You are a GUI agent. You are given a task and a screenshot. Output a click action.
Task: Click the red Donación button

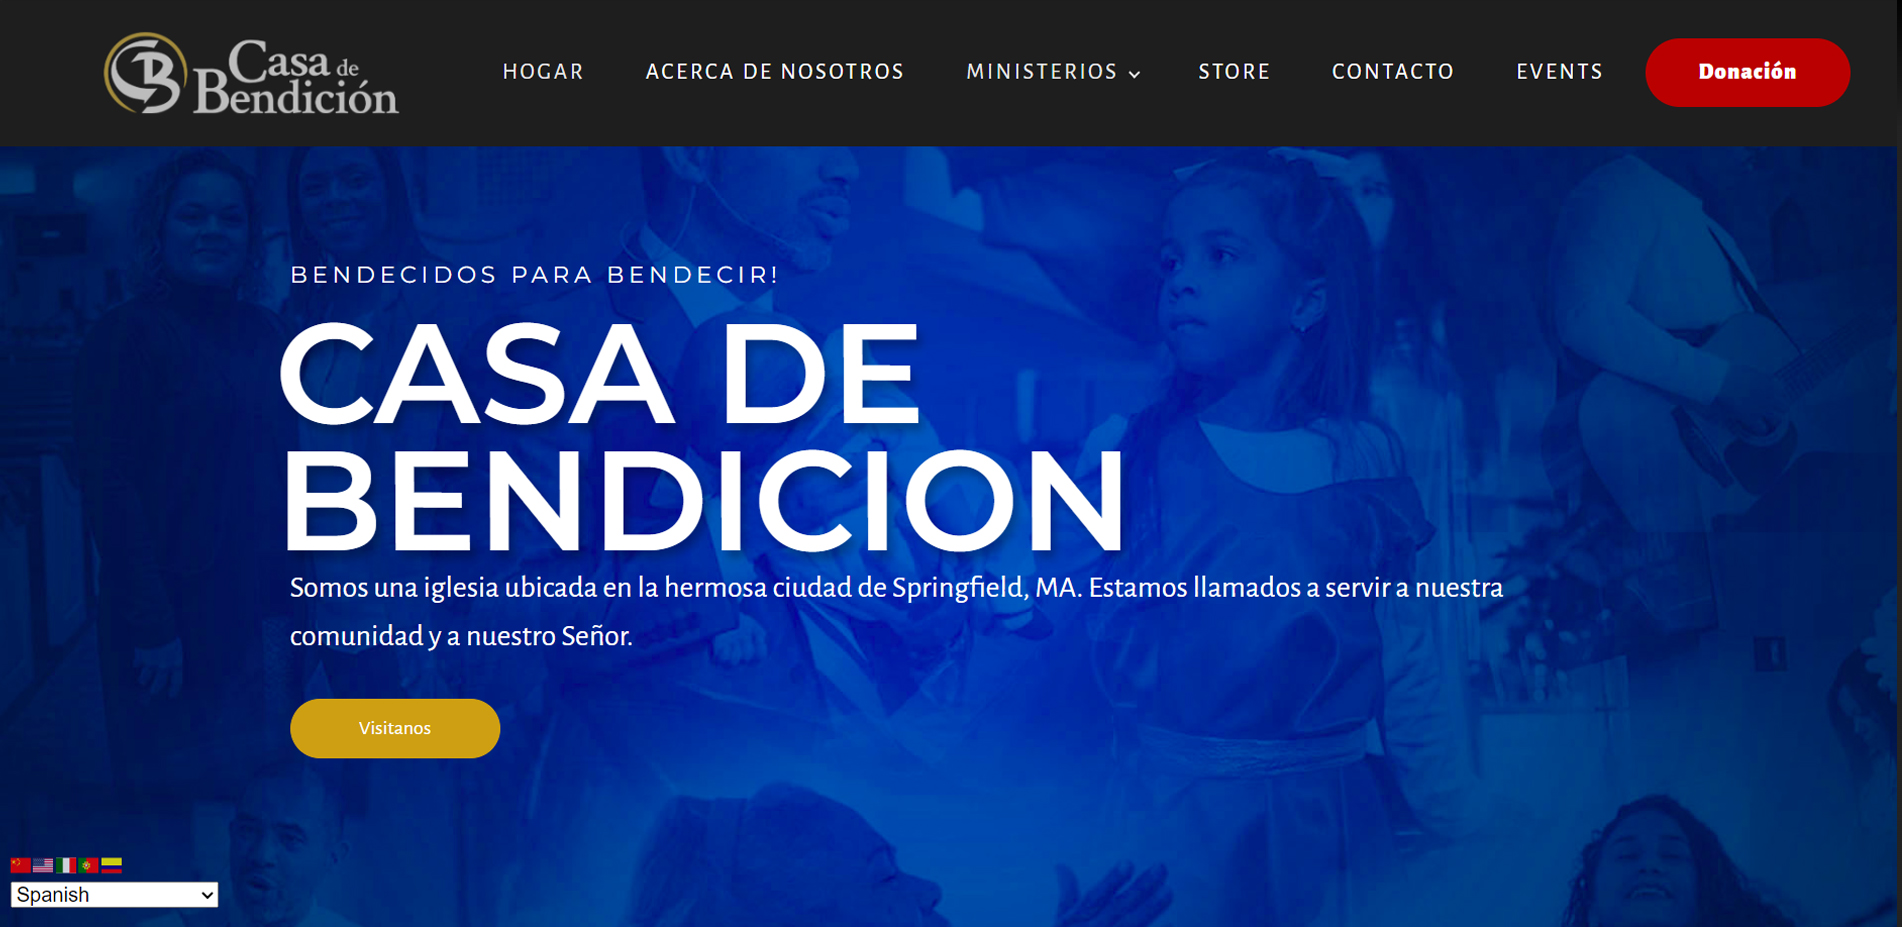[1747, 72]
